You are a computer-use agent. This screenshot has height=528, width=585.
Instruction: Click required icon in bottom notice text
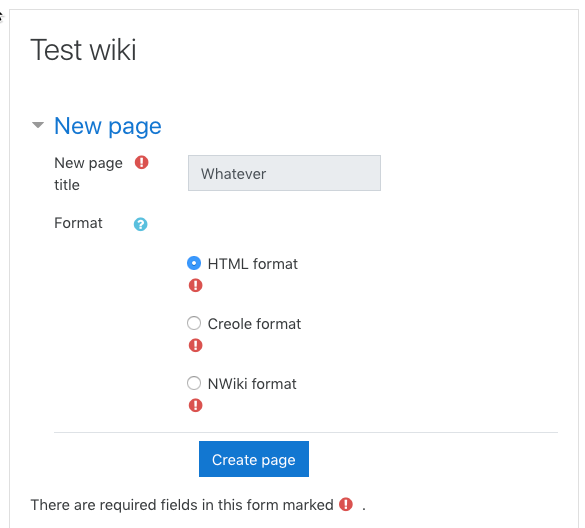click(x=345, y=504)
